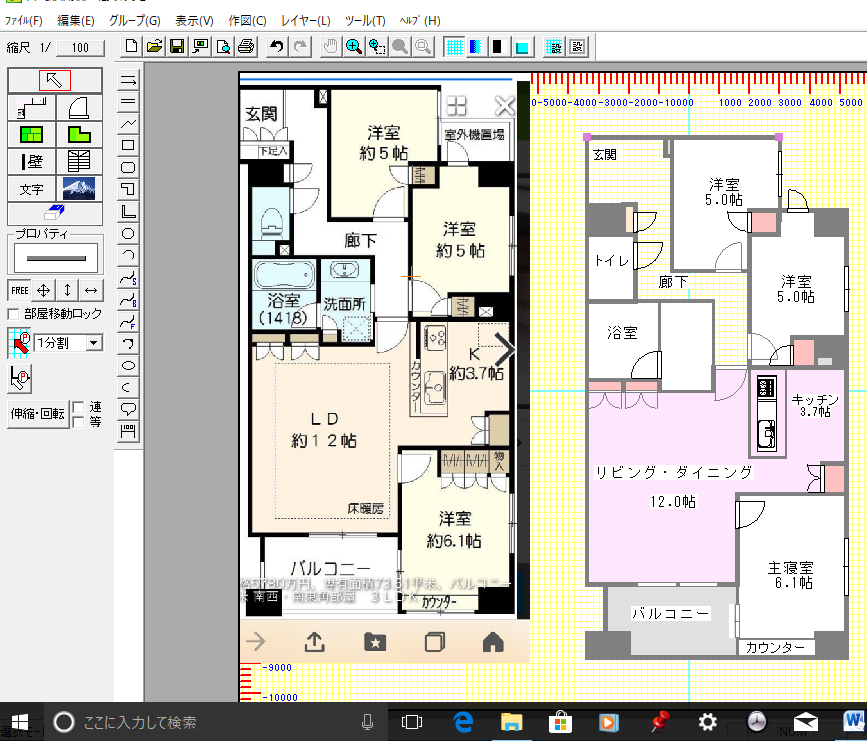Select the arrow pointer tool
The image size is (867, 741).
tap(55, 80)
